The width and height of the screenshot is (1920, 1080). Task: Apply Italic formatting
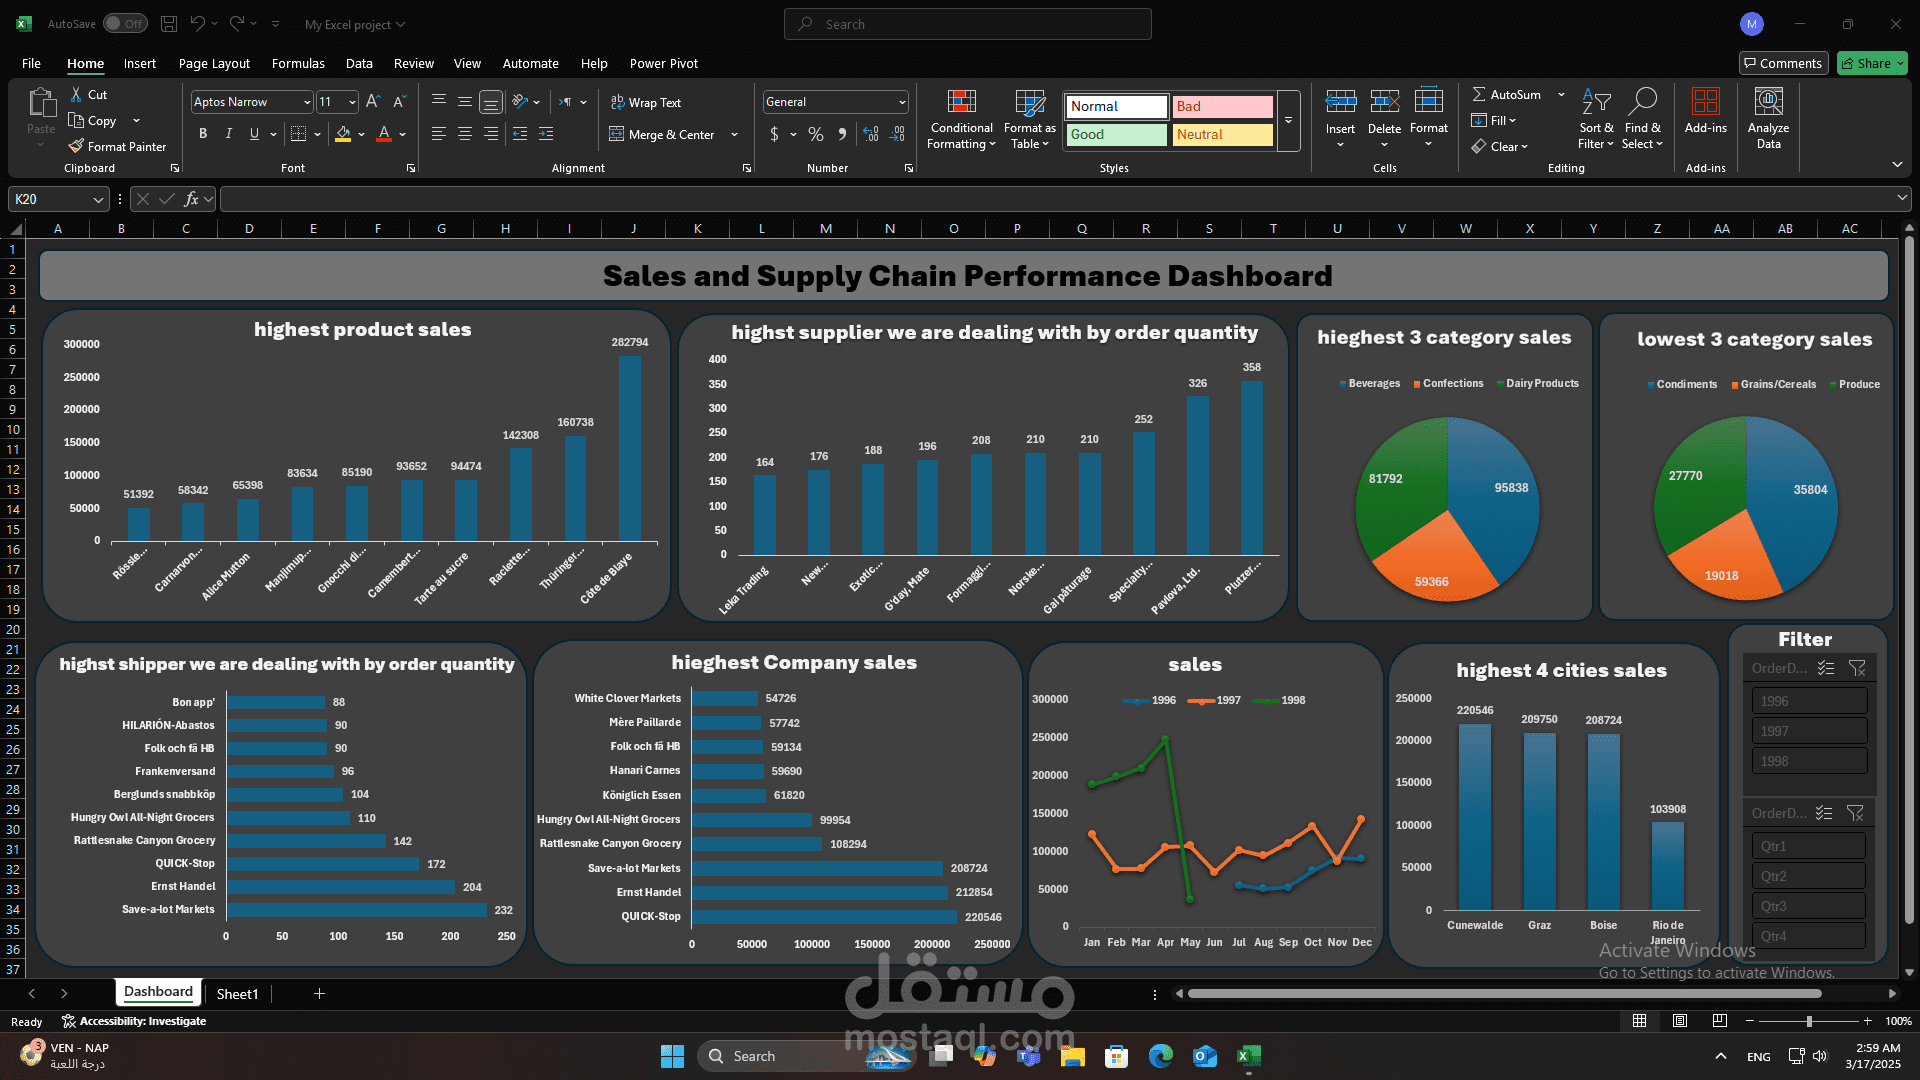click(x=229, y=134)
